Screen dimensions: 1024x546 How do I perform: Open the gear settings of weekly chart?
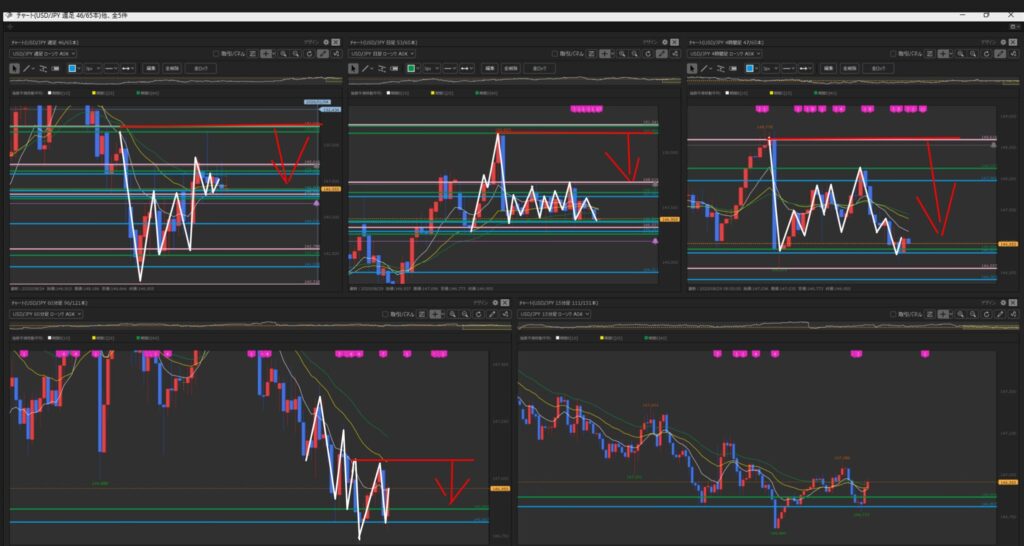point(326,42)
